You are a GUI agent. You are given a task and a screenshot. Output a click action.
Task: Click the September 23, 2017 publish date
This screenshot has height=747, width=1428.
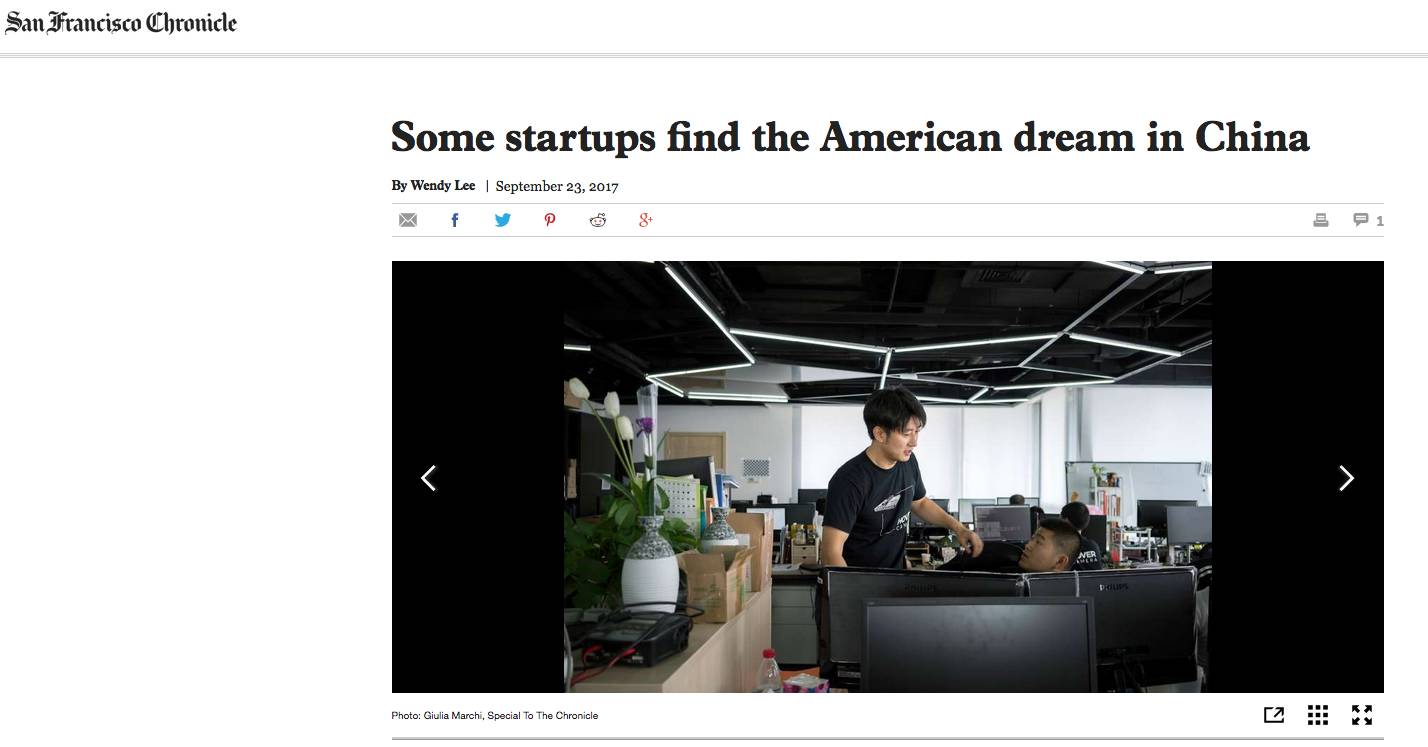[557, 186]
